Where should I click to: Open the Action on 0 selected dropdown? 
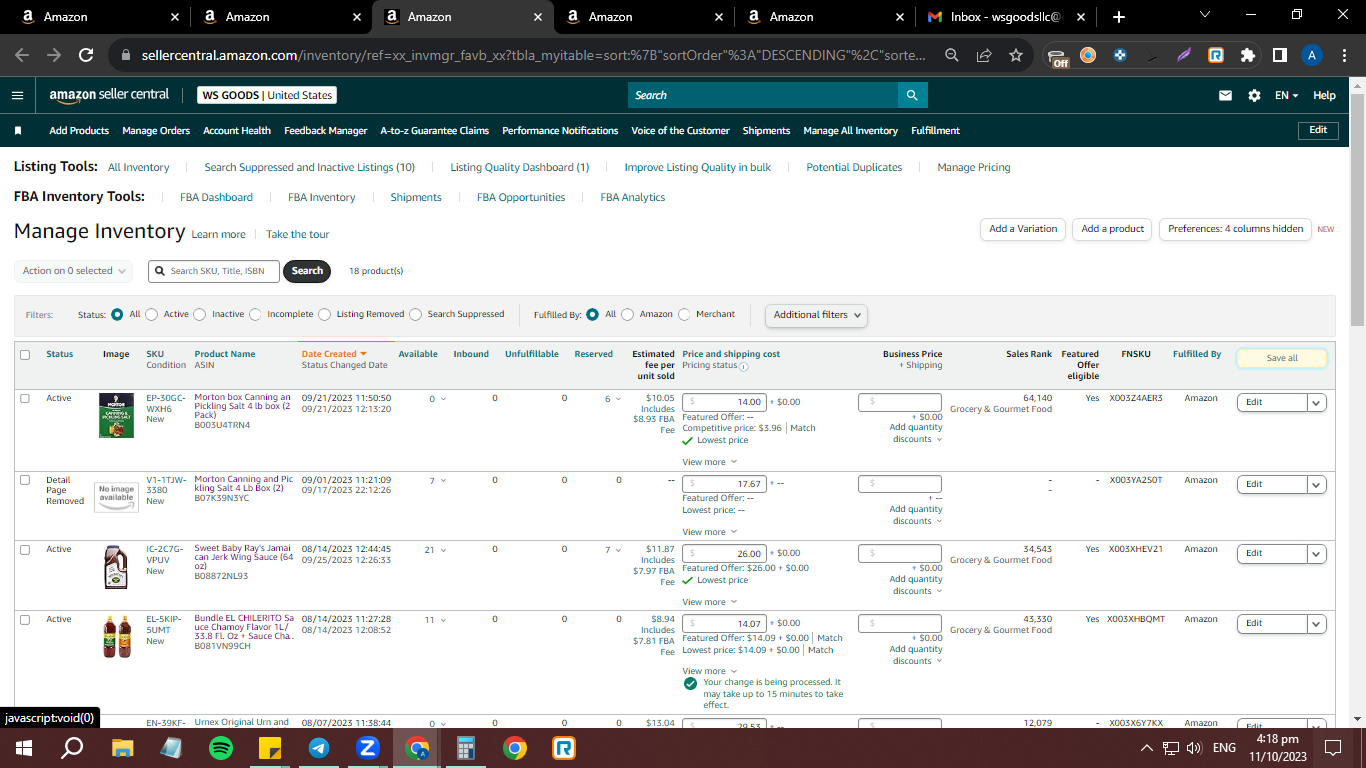coord(74,271)
